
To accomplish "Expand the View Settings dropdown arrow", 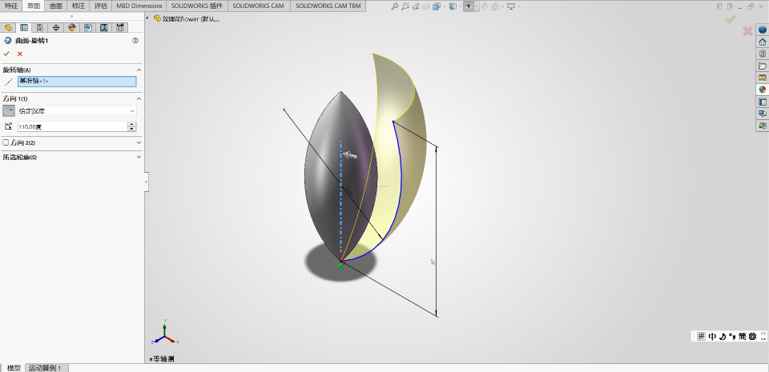I will click(x=519, y=6).
